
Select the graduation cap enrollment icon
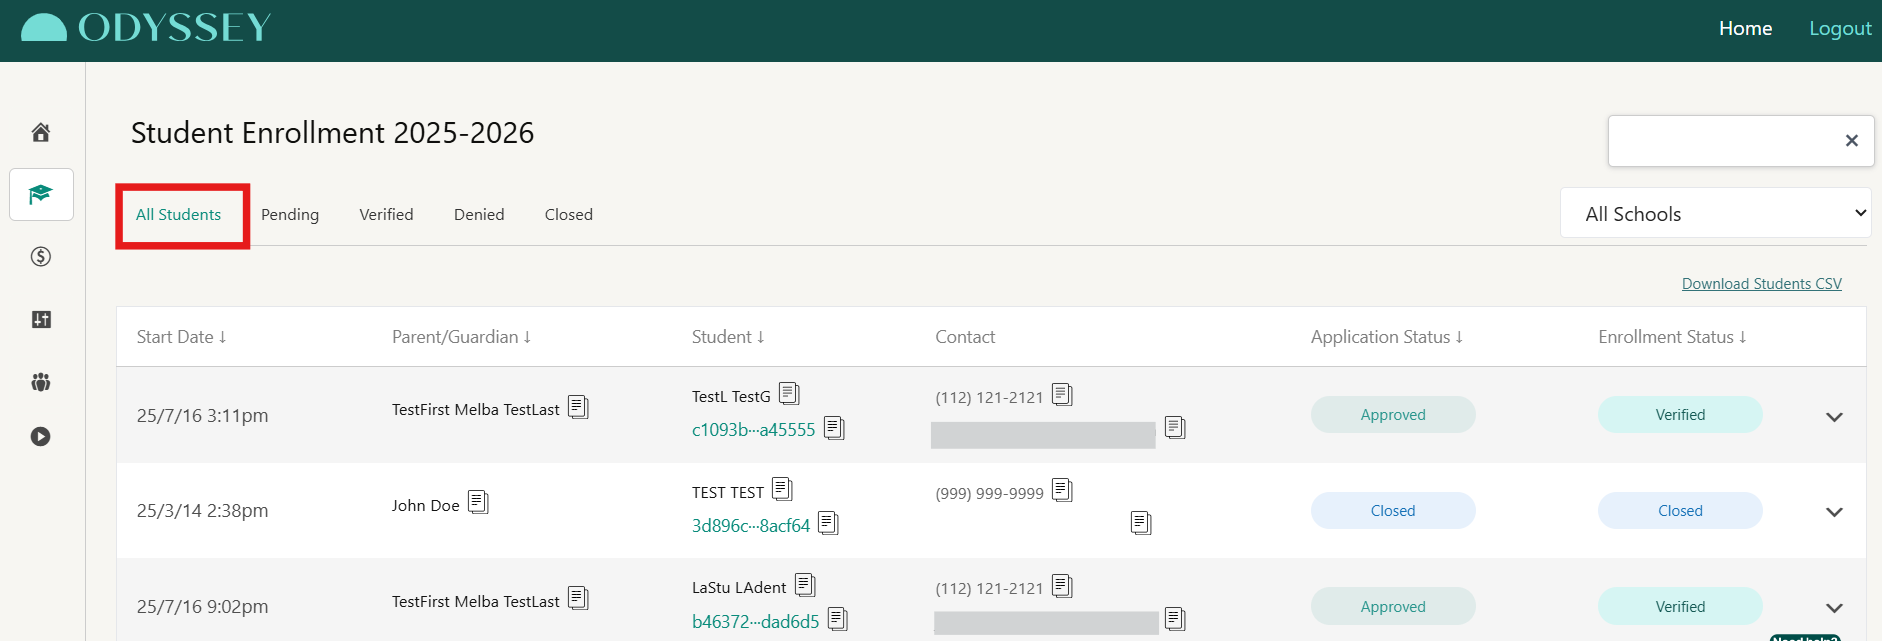pos(41,194)
